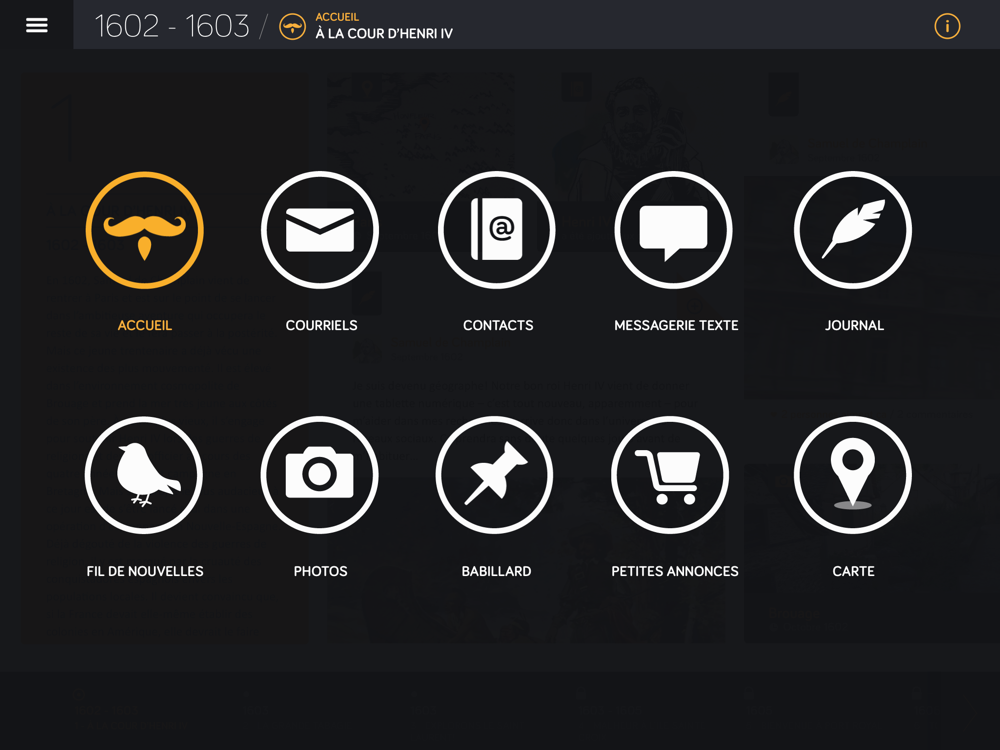Open the Babillard pushpin icon
Viewport: 1000px width, 750px height.
[495, 475]
